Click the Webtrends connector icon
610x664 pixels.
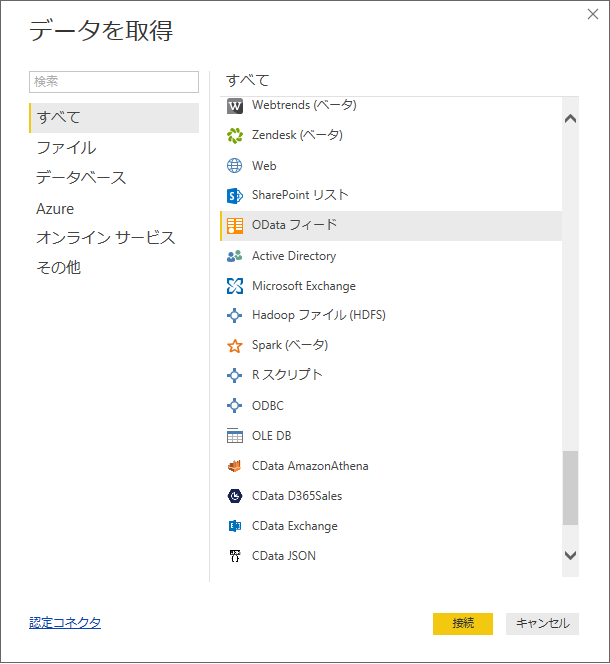235,106
